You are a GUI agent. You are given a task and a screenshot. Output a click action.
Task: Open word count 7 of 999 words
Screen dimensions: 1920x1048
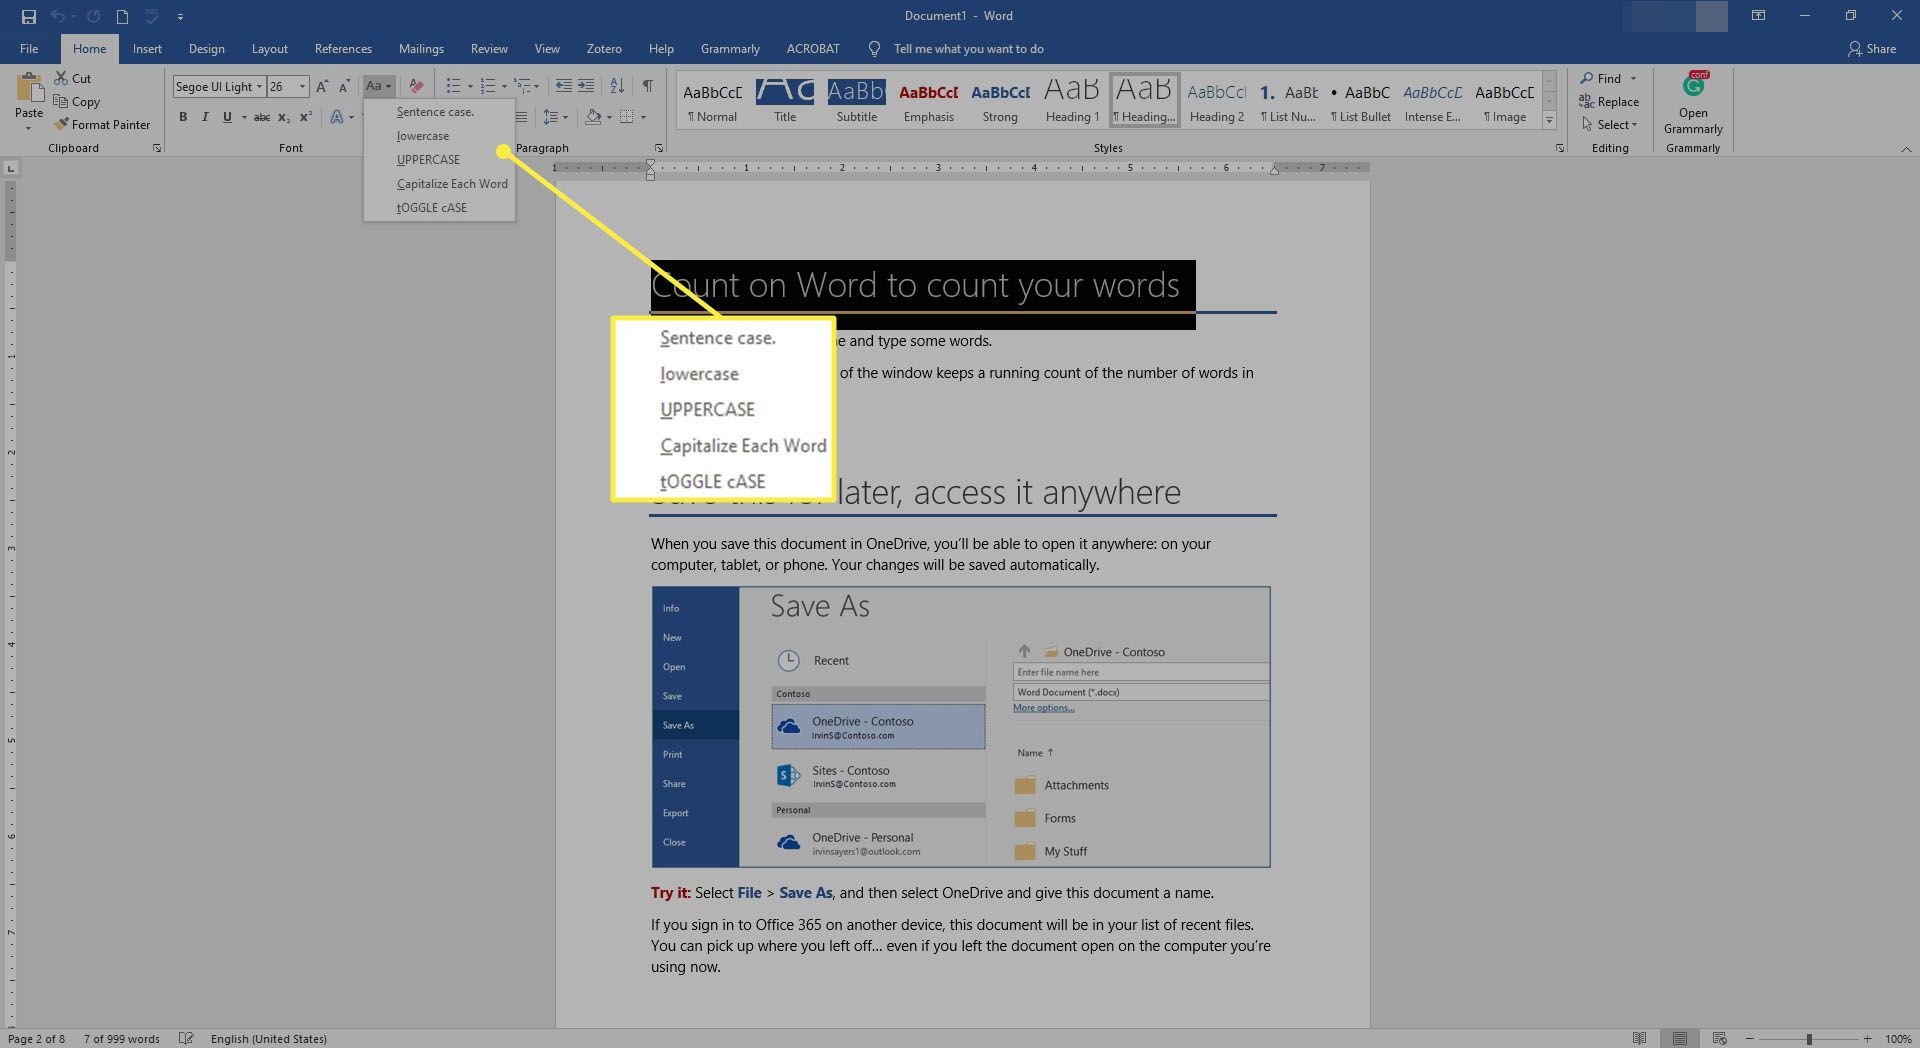(121, 1038)
